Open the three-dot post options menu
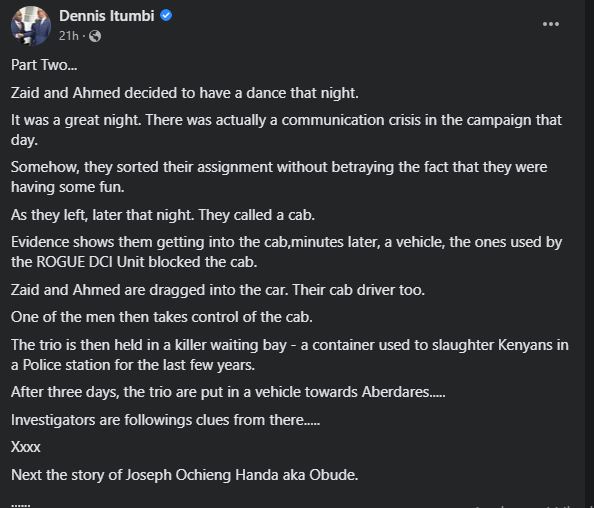The height and width of the screenshot is (508, 594). point(550,24)
